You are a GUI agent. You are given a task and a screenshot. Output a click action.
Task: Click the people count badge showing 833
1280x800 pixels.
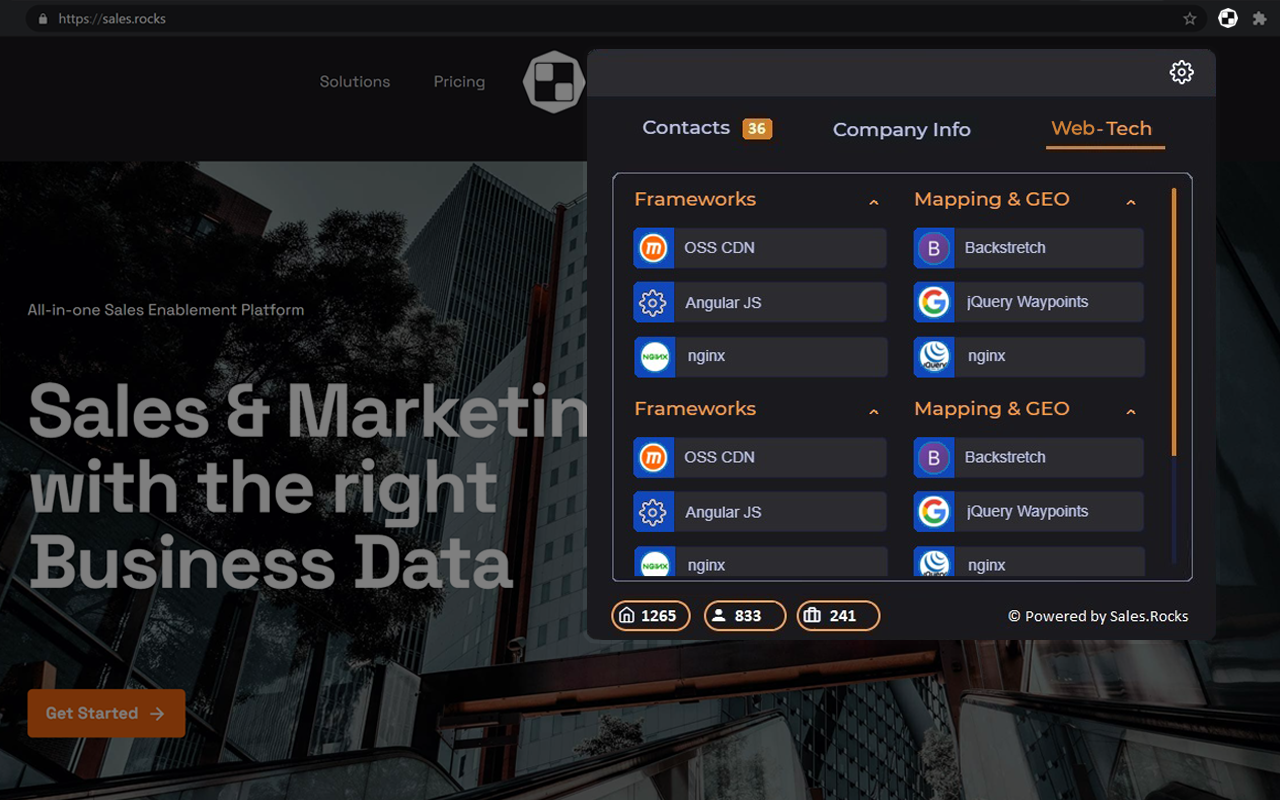(744, 616)
